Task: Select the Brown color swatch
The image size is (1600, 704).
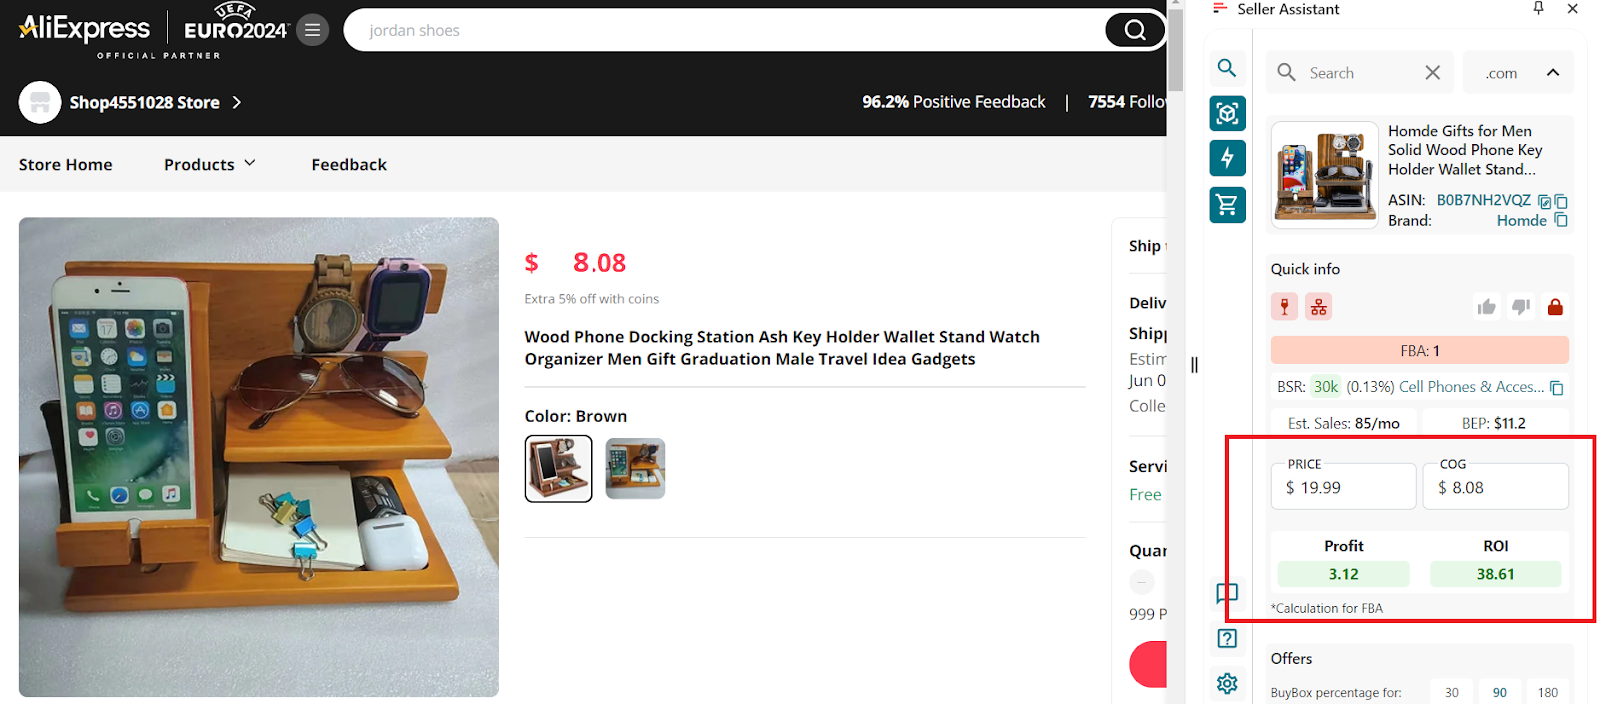Action: (558, 468)
